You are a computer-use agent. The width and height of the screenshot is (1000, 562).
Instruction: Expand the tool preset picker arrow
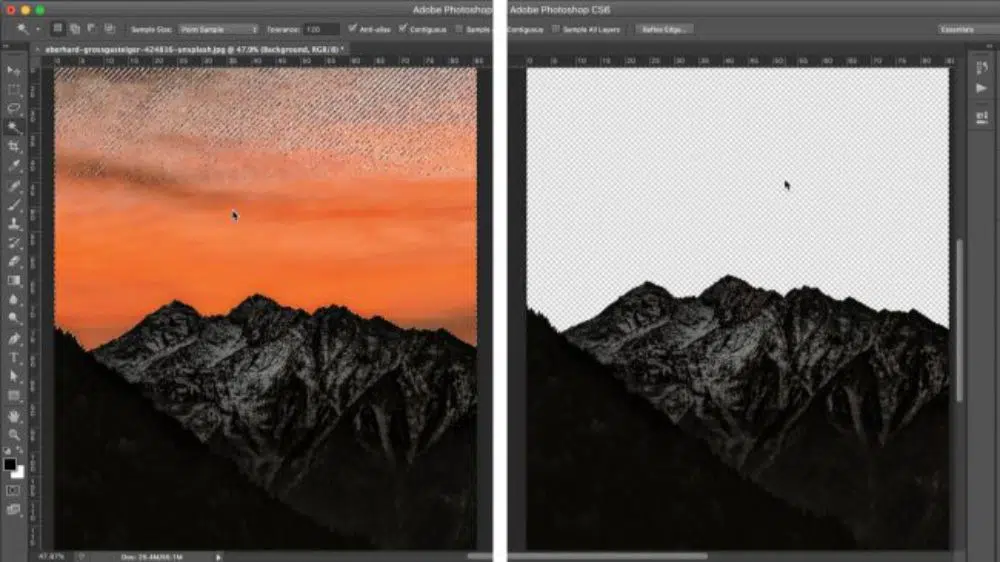(x=38, y=29)
